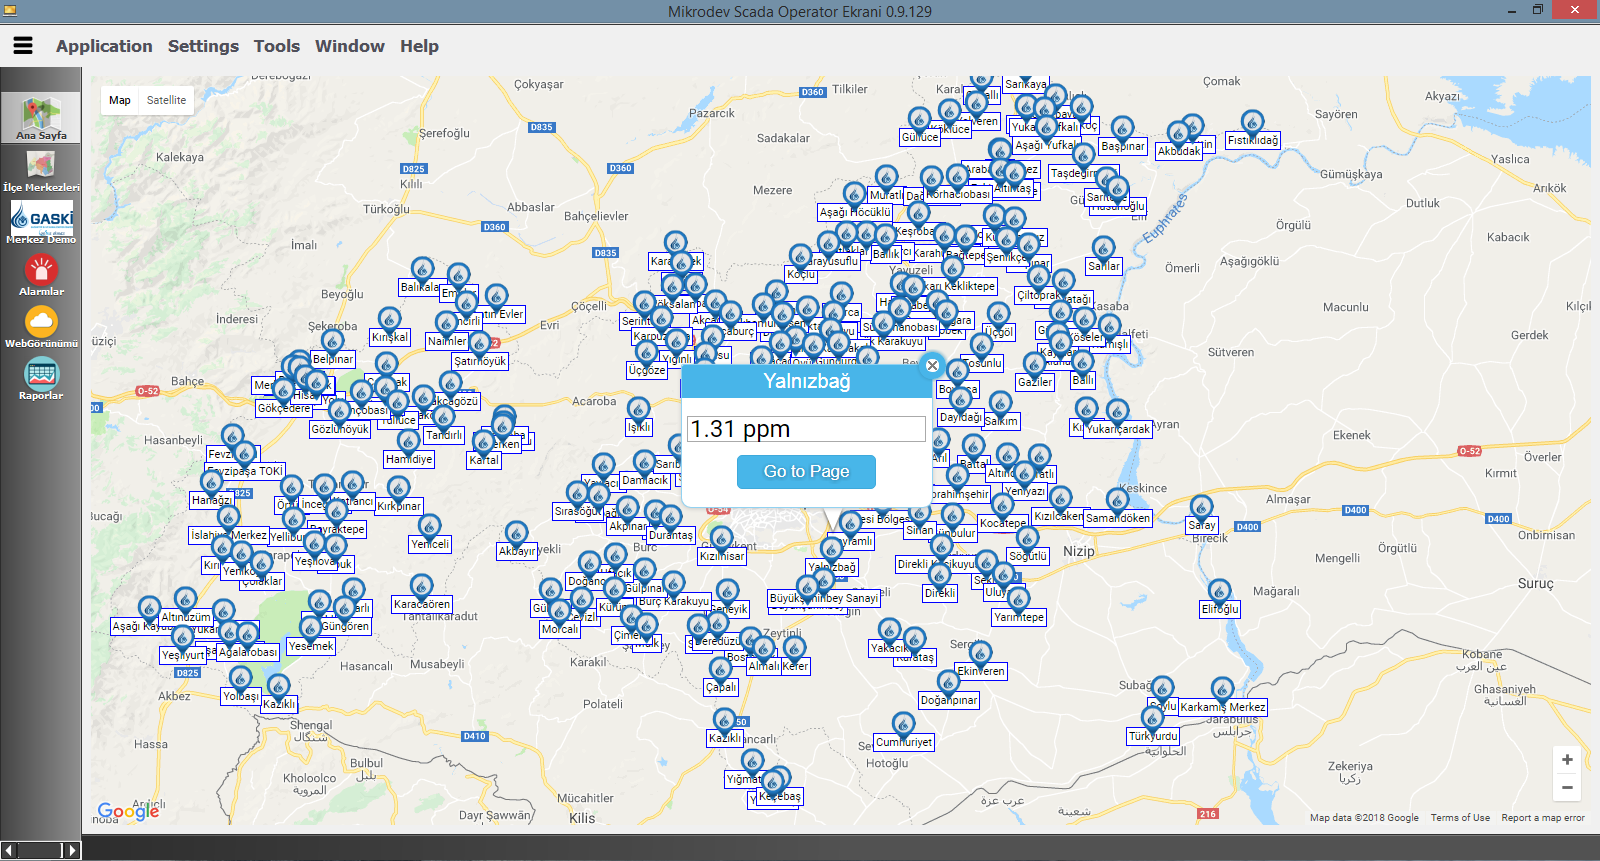
Task: Select the Yarımtepe station marker
Action: 1018,600
